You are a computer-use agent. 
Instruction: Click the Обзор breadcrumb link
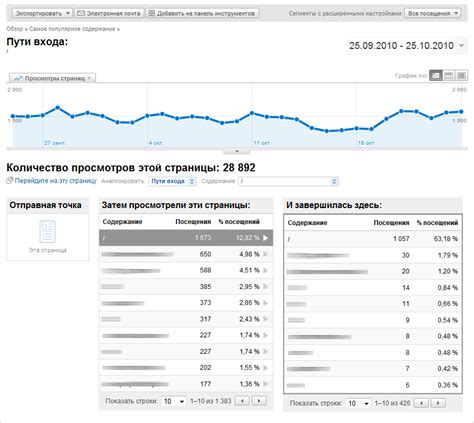point(15,29)
